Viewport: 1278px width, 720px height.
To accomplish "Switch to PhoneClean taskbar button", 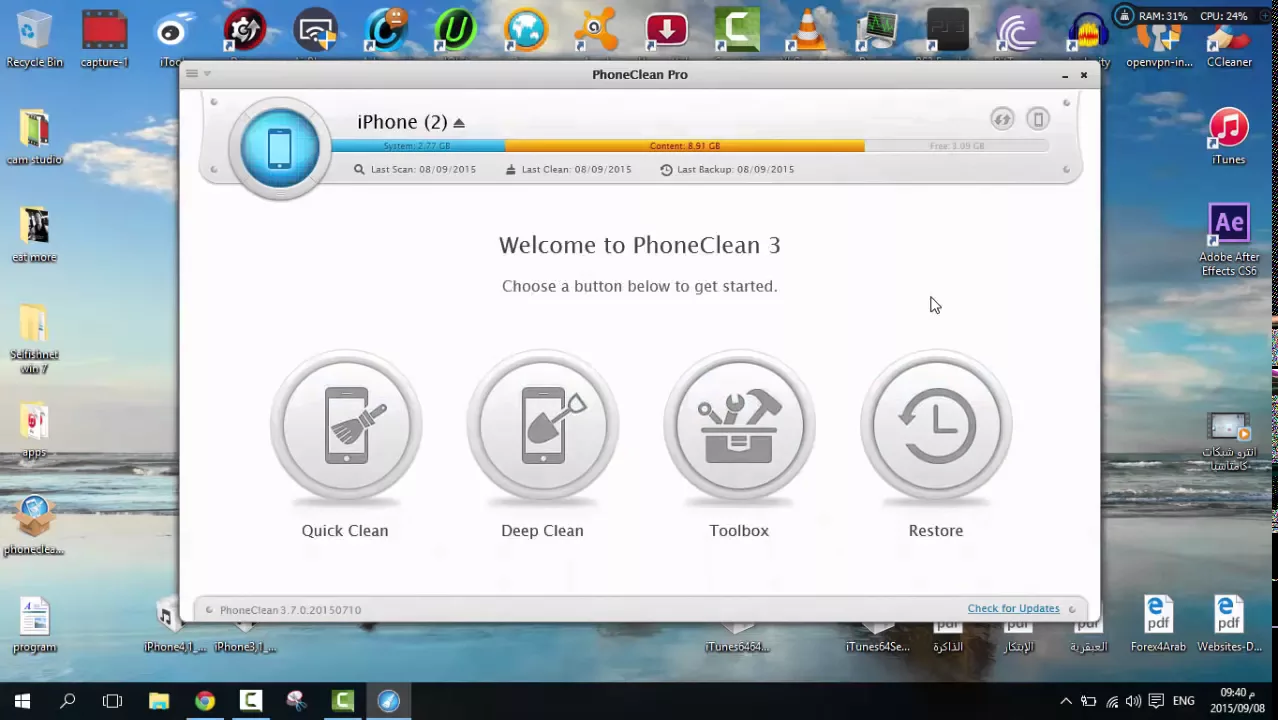I will (389, 701).
